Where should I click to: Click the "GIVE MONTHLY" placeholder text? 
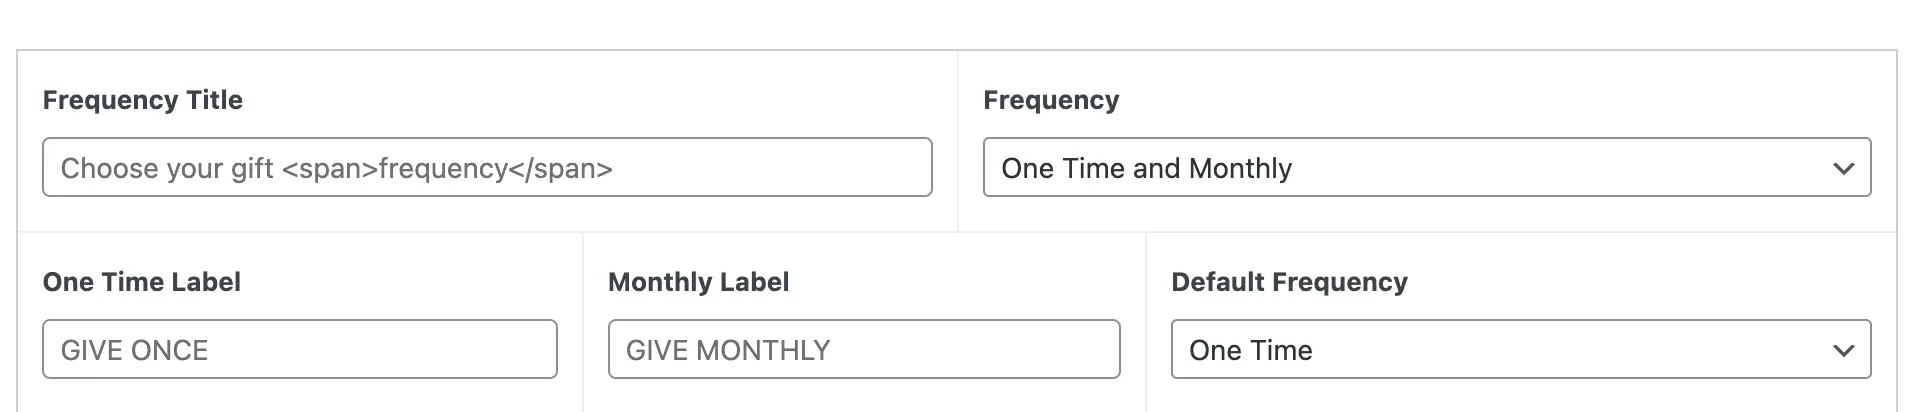pyautogui.click(x=728, y=350)
